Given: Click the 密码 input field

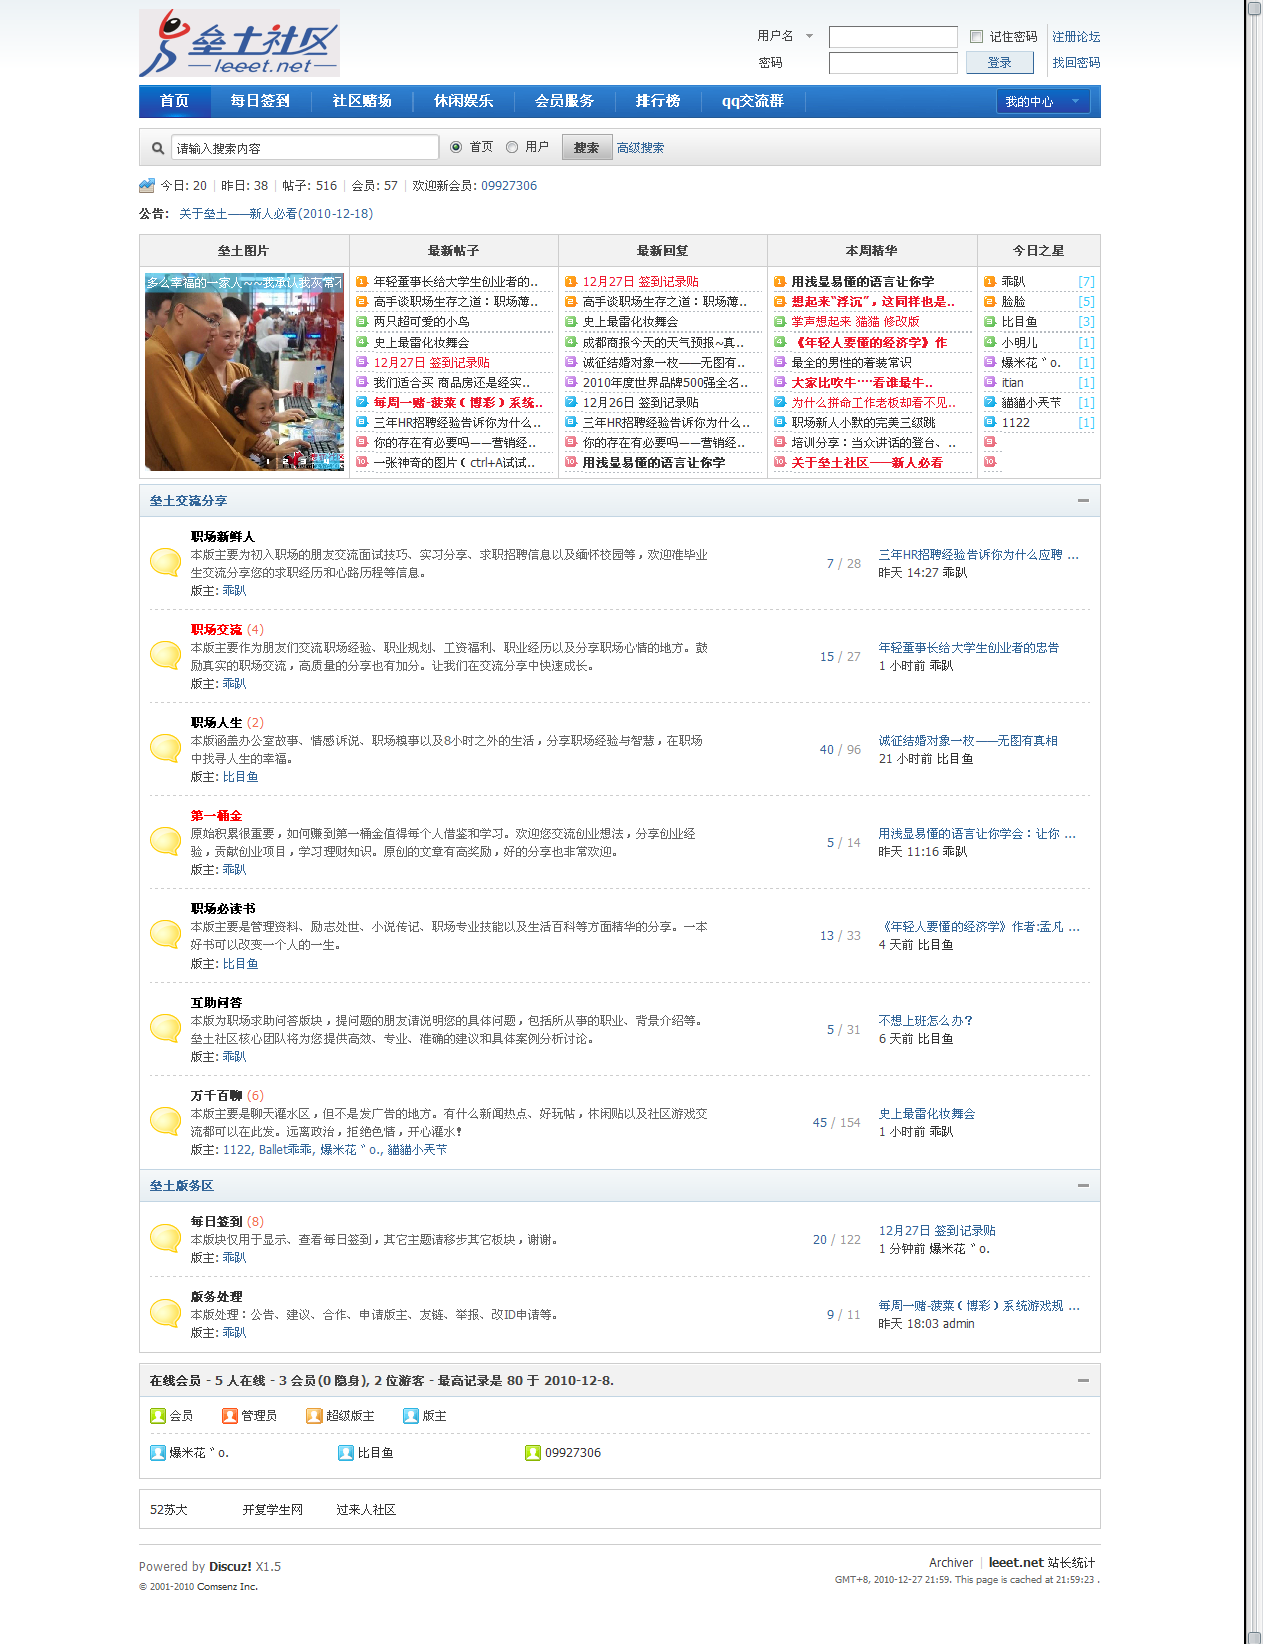Looking at the screenshot, I should [893, 63].
